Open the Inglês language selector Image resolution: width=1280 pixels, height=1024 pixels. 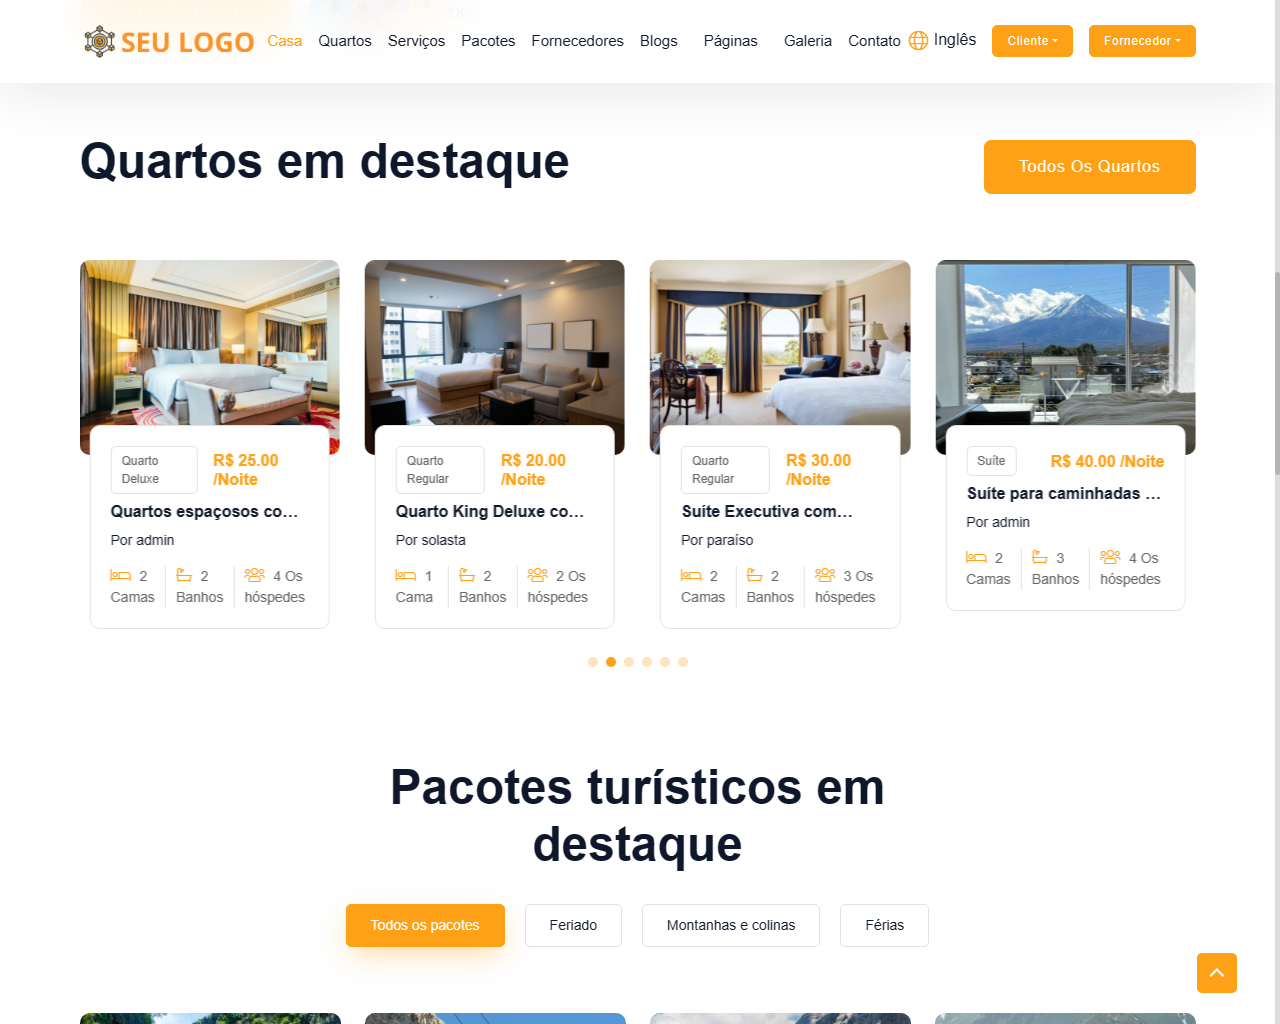942,40
